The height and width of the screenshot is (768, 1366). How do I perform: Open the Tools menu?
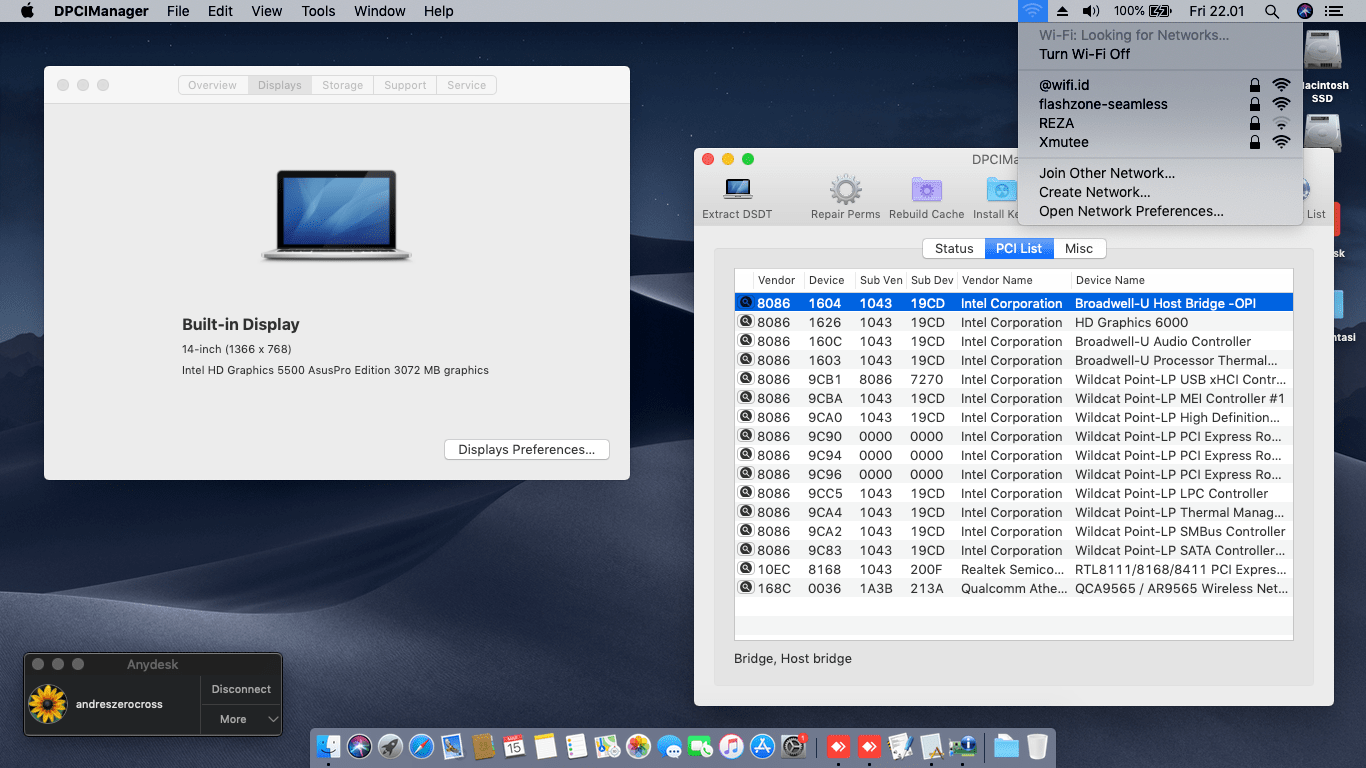[318, 11]
